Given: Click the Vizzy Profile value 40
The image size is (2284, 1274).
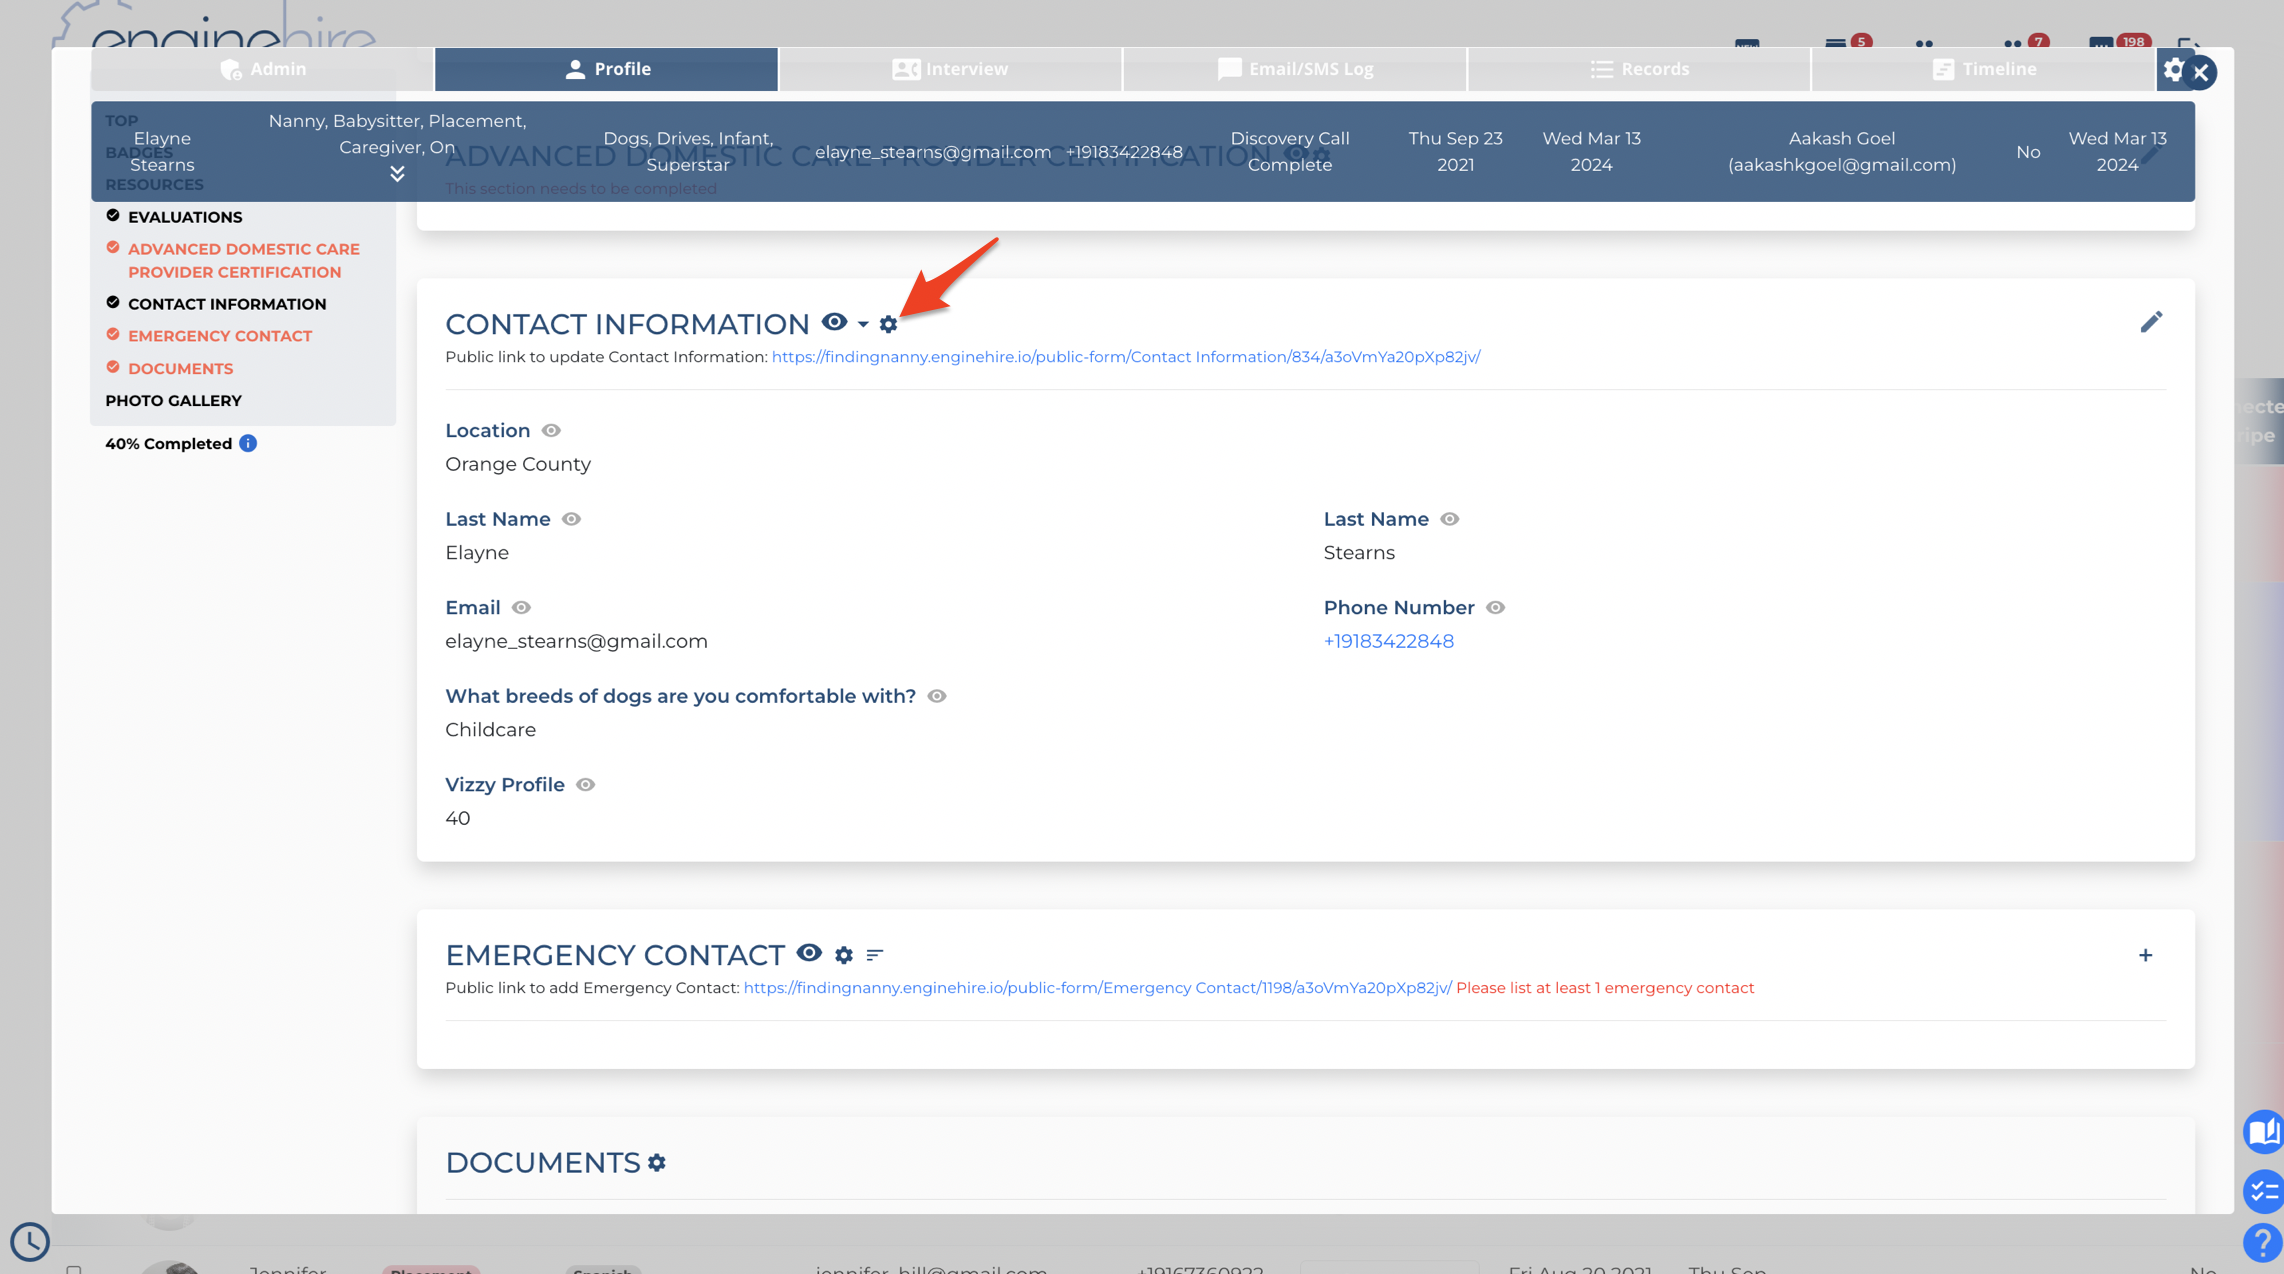Looking at the screenshot, I should point(457,818).
